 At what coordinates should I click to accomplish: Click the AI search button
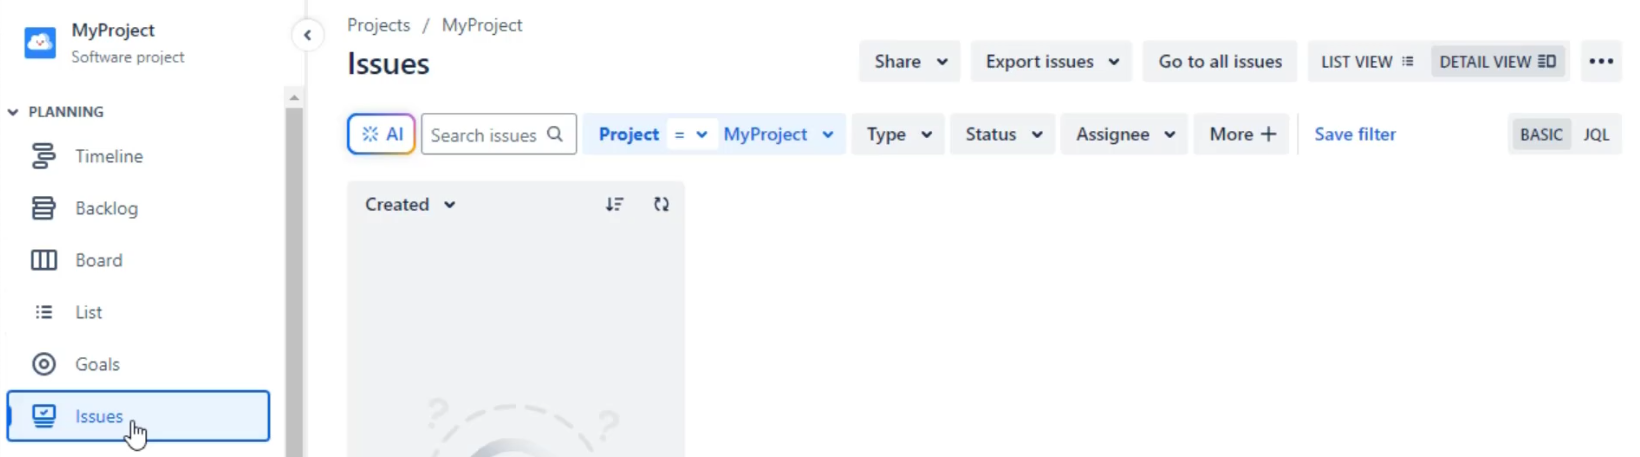[381, 134]
